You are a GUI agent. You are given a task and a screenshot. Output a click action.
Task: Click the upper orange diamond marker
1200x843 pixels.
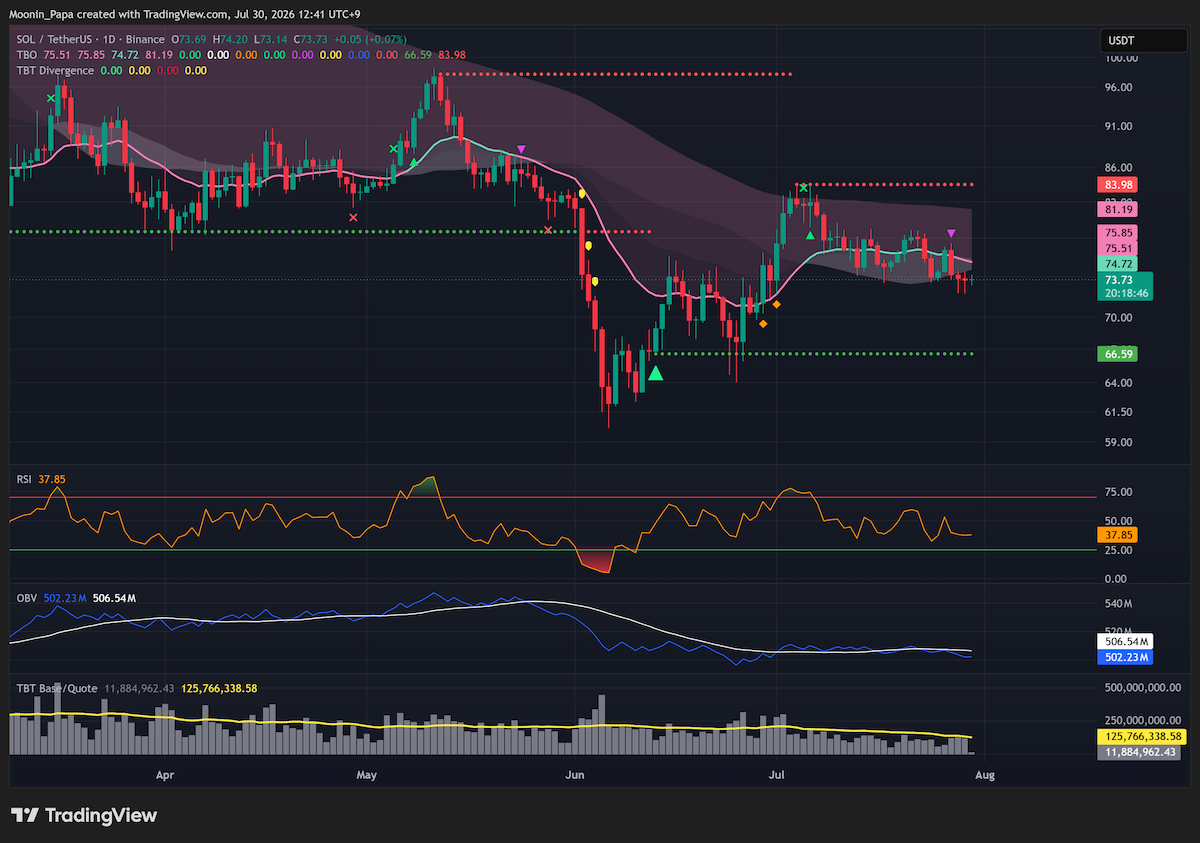pyautogui.click(x=777, y=304)
